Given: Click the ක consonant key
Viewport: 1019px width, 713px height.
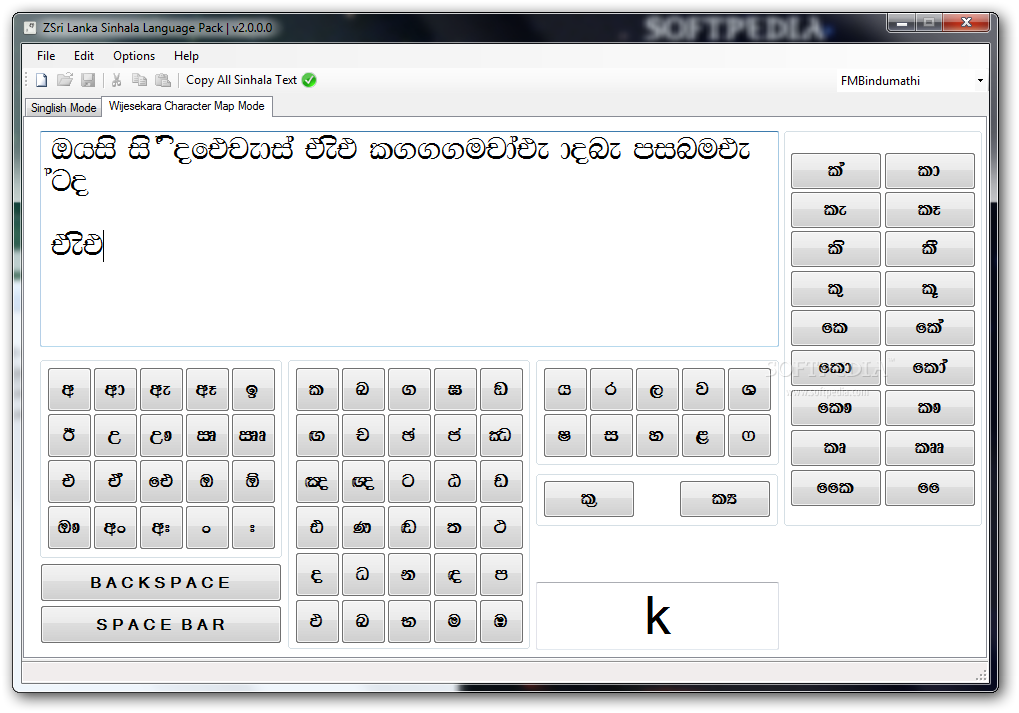Looking at the screenshot, I should click(x=317, y=389).
